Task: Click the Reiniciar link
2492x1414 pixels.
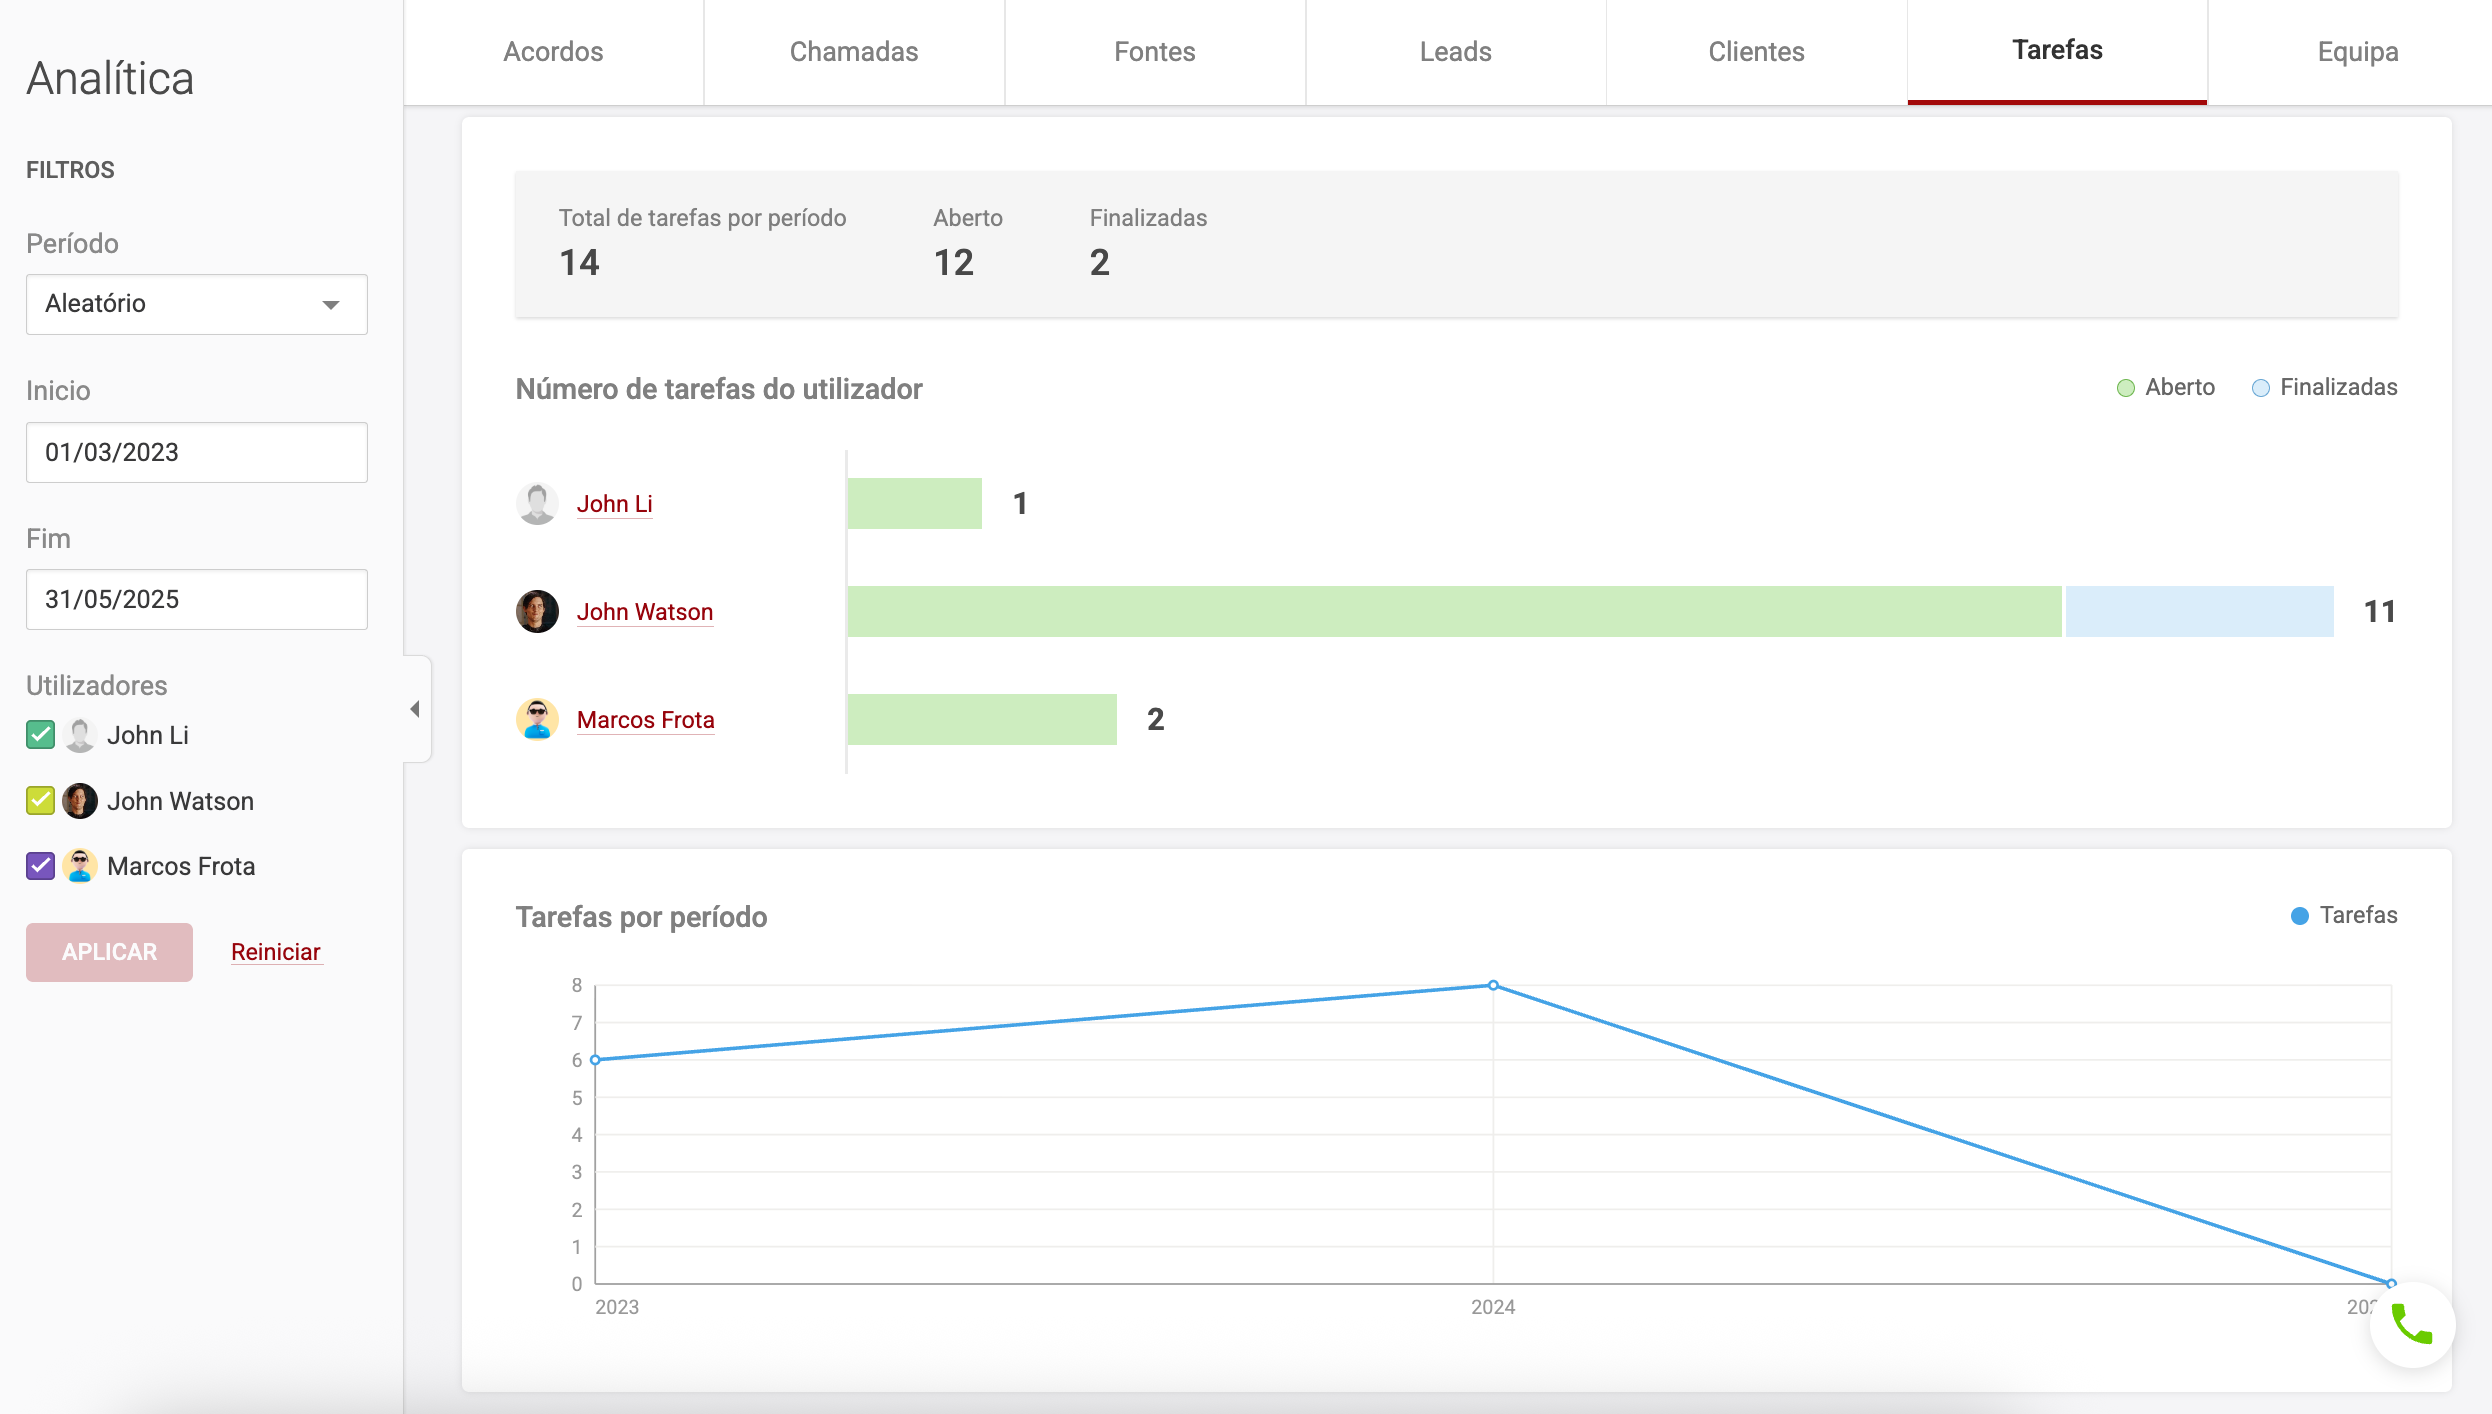Action: (275, 952)
